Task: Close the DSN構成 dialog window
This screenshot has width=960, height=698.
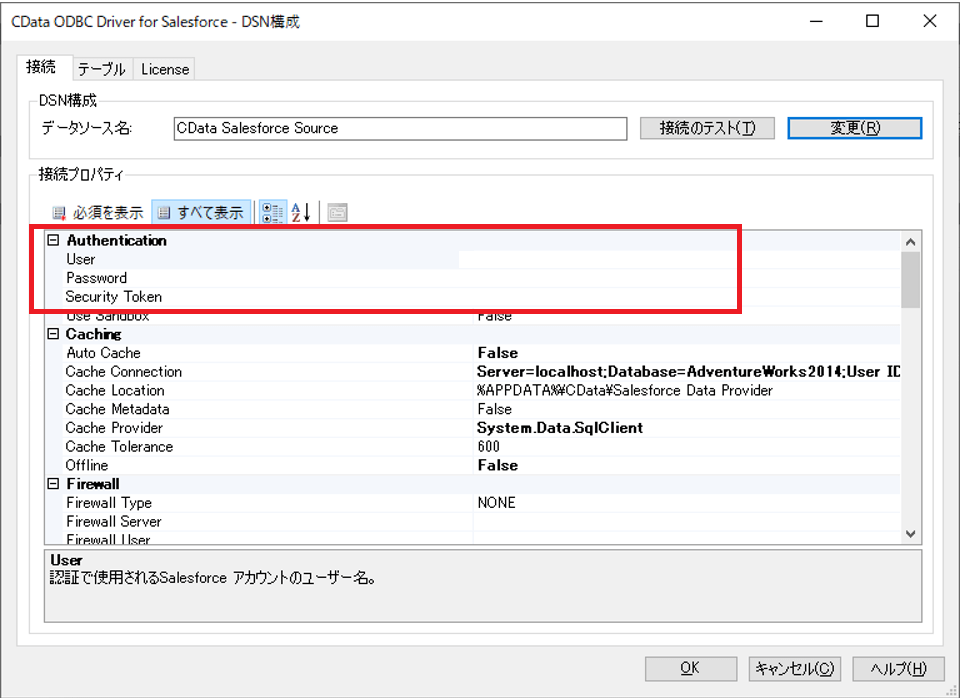Action: pos(929,21)
